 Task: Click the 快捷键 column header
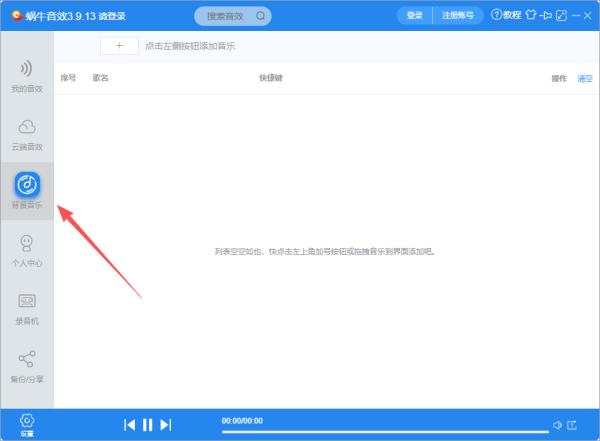271,78
